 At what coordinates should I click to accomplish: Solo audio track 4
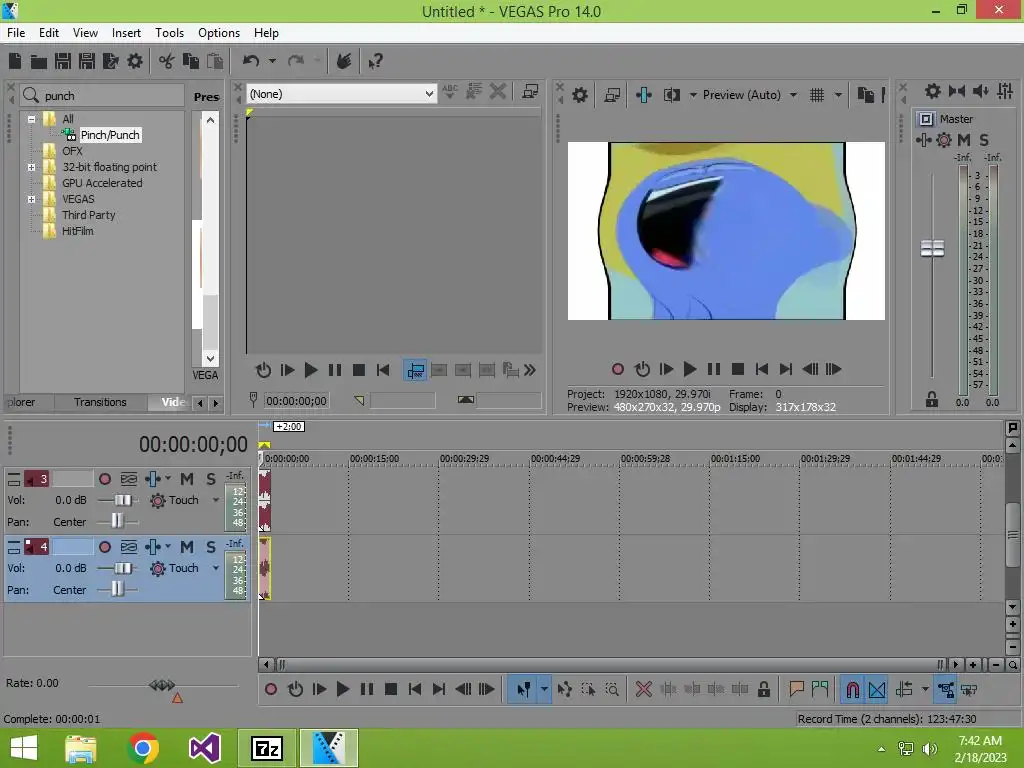click(x=210, y=547)
